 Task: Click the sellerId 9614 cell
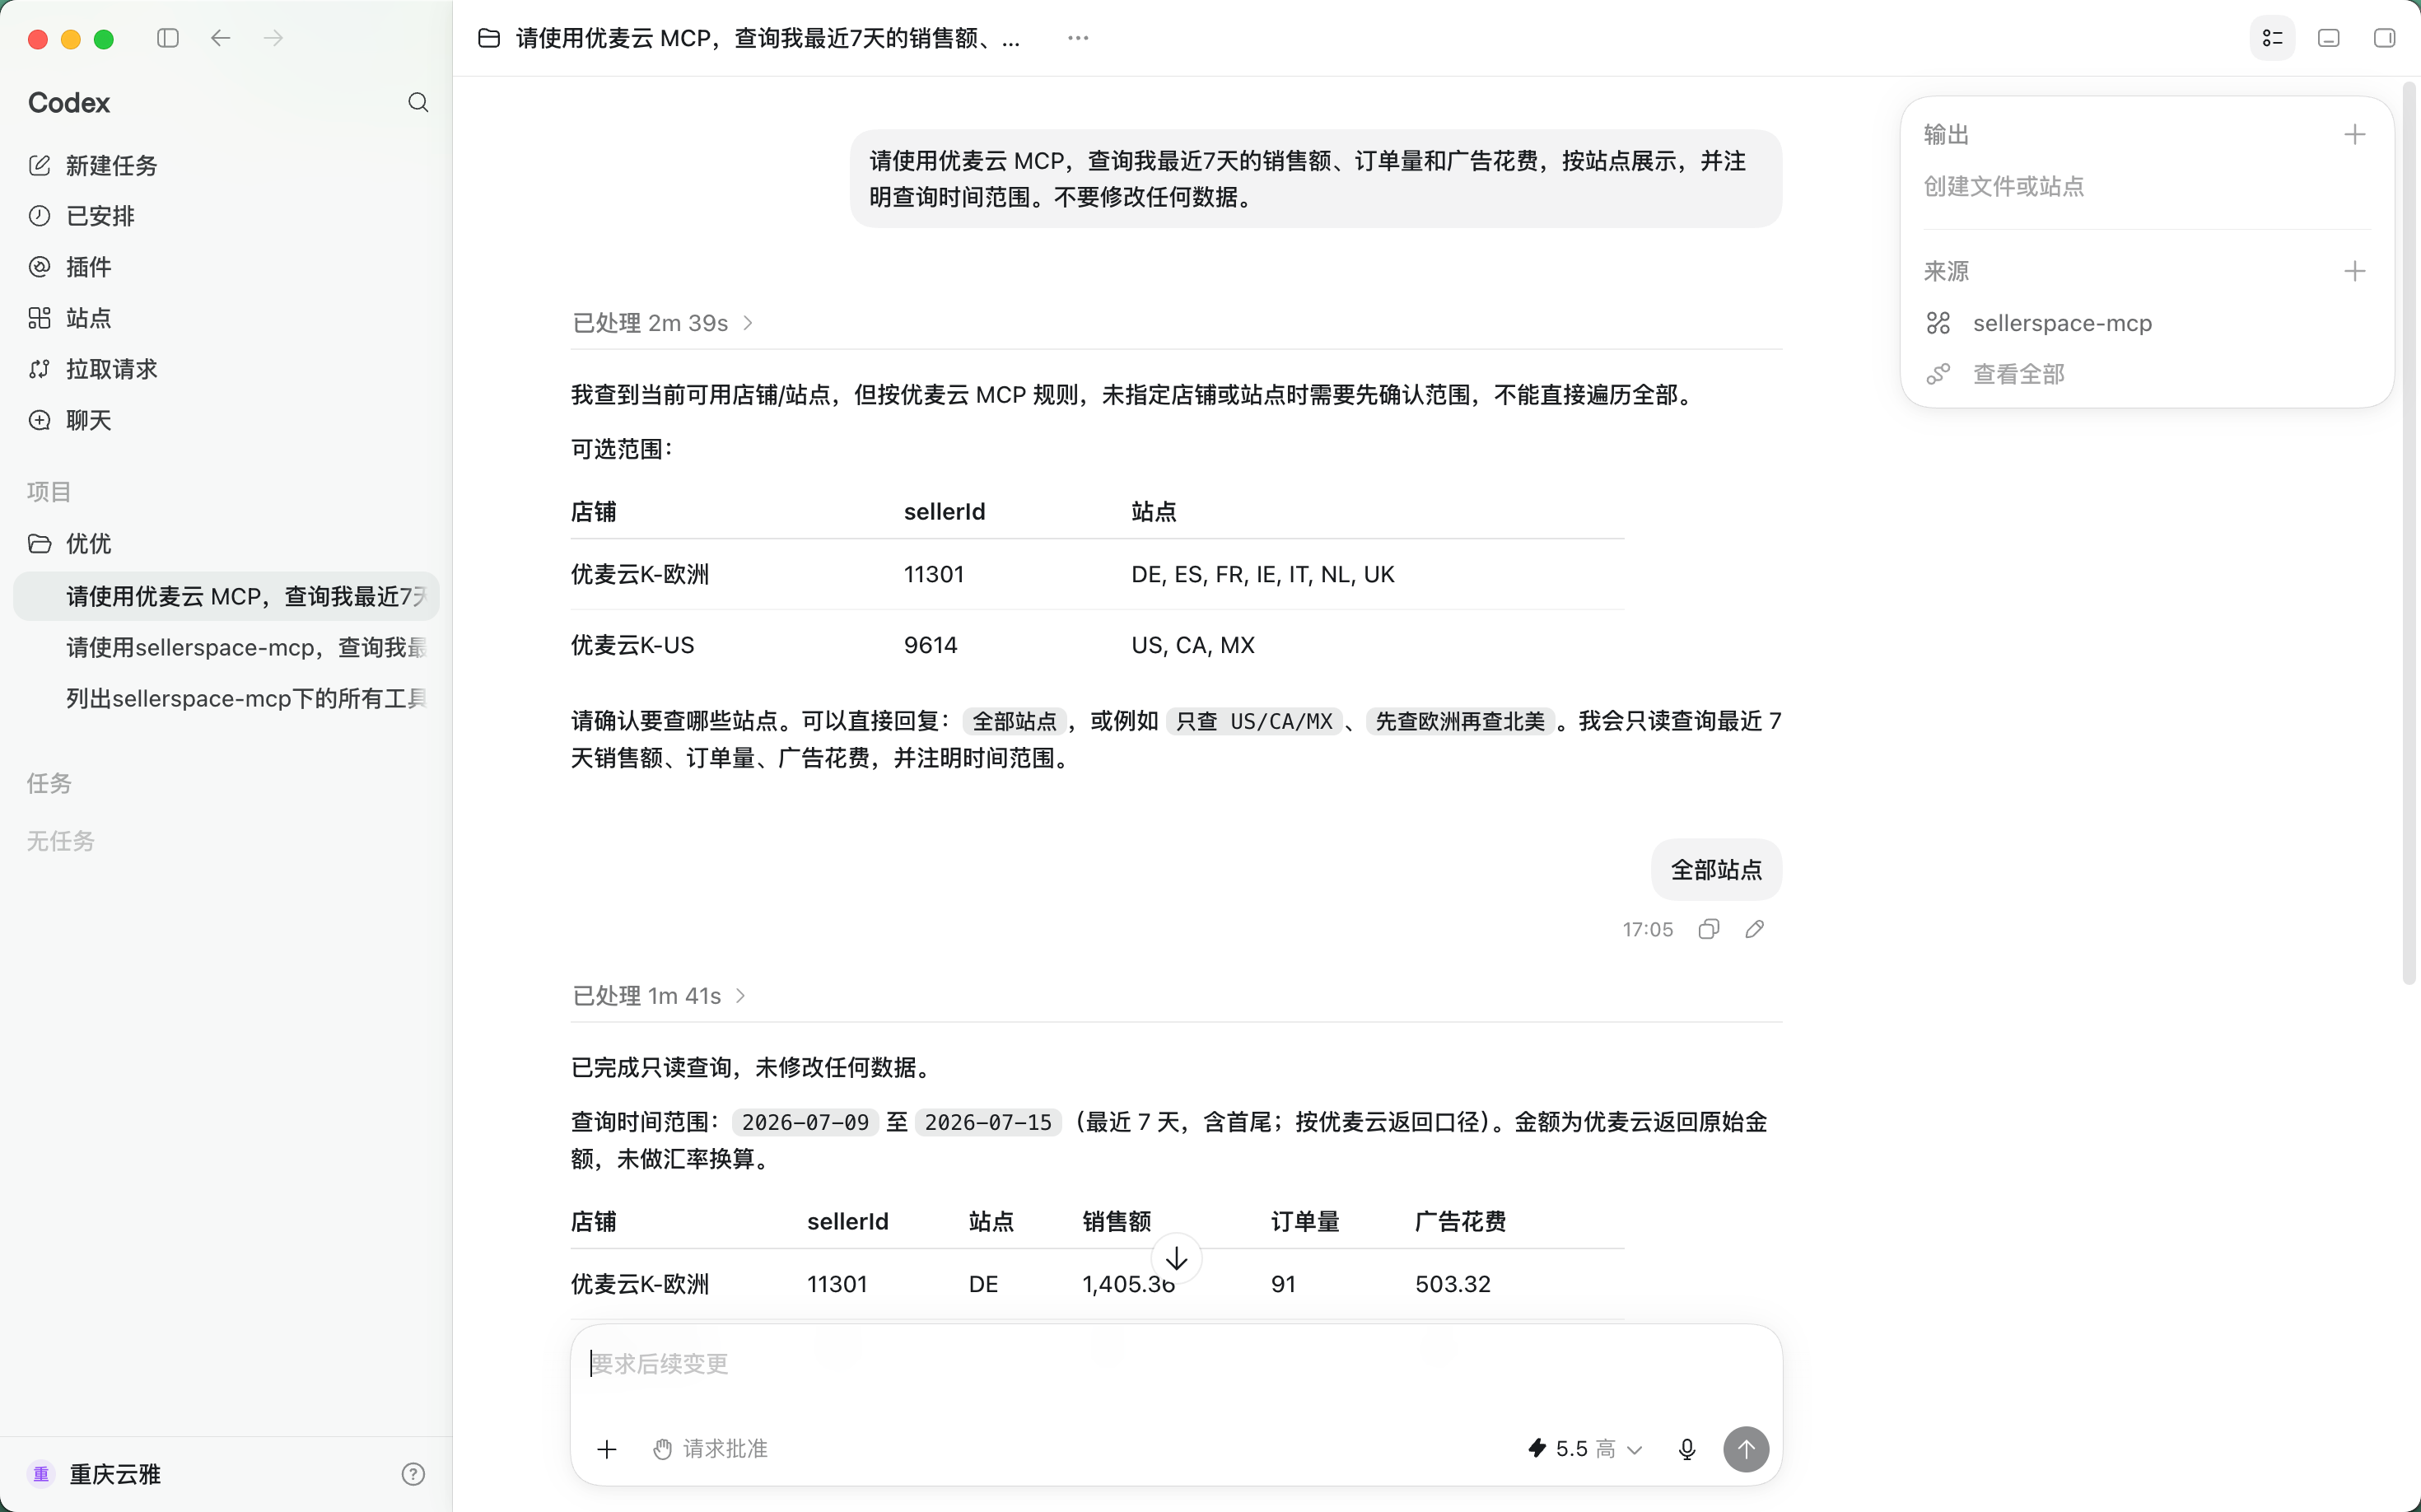point(931,645)
